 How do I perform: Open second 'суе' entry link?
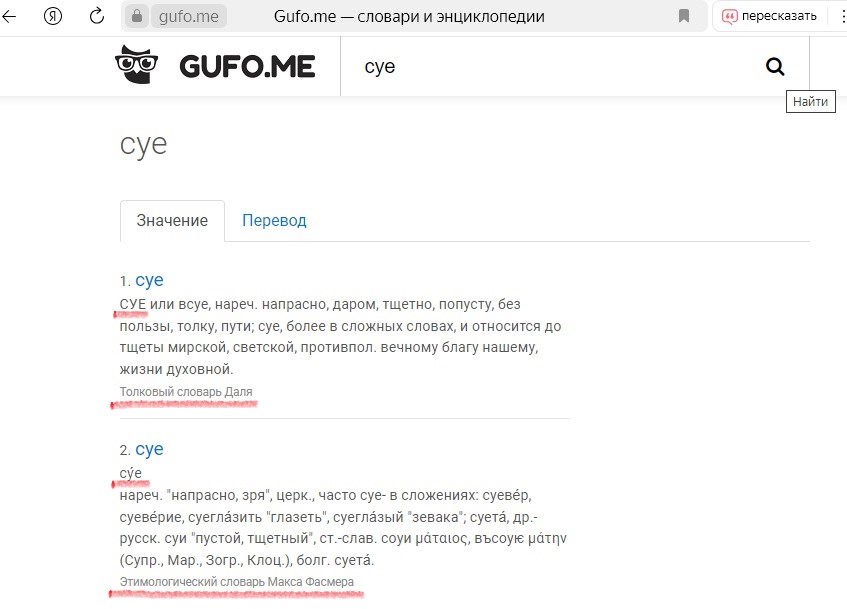149,449
